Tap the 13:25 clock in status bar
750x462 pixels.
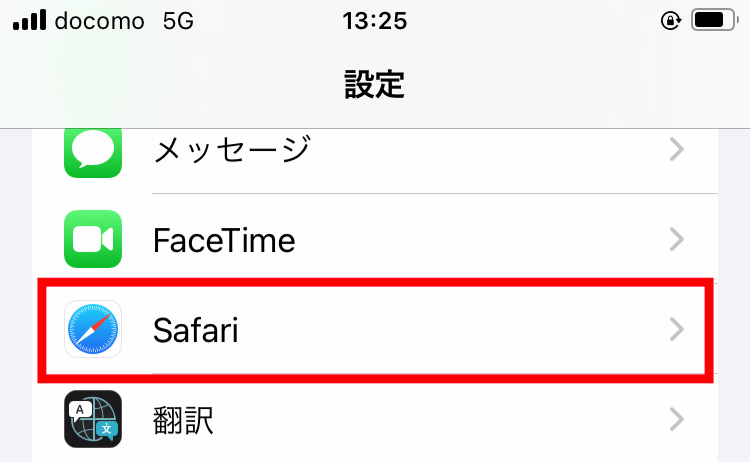374,21
